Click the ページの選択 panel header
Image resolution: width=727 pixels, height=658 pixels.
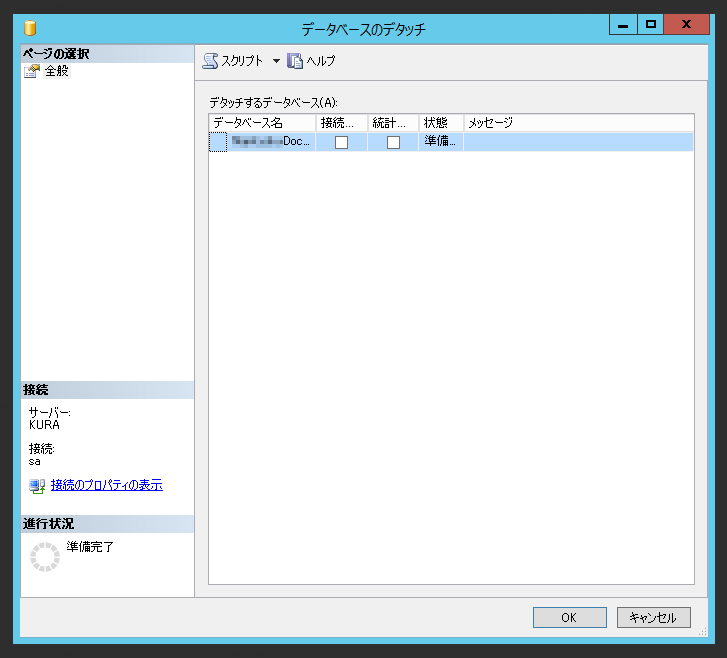[x=108, y=54]
